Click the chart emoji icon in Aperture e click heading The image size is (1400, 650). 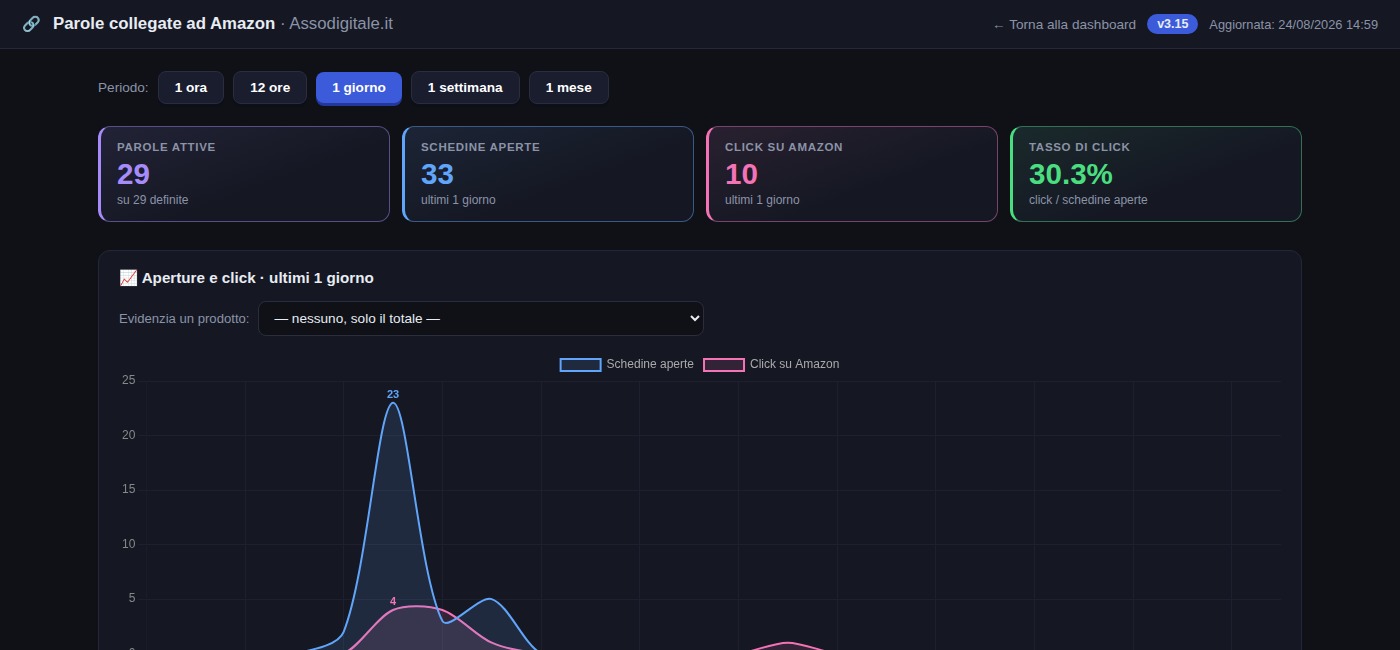128,278
